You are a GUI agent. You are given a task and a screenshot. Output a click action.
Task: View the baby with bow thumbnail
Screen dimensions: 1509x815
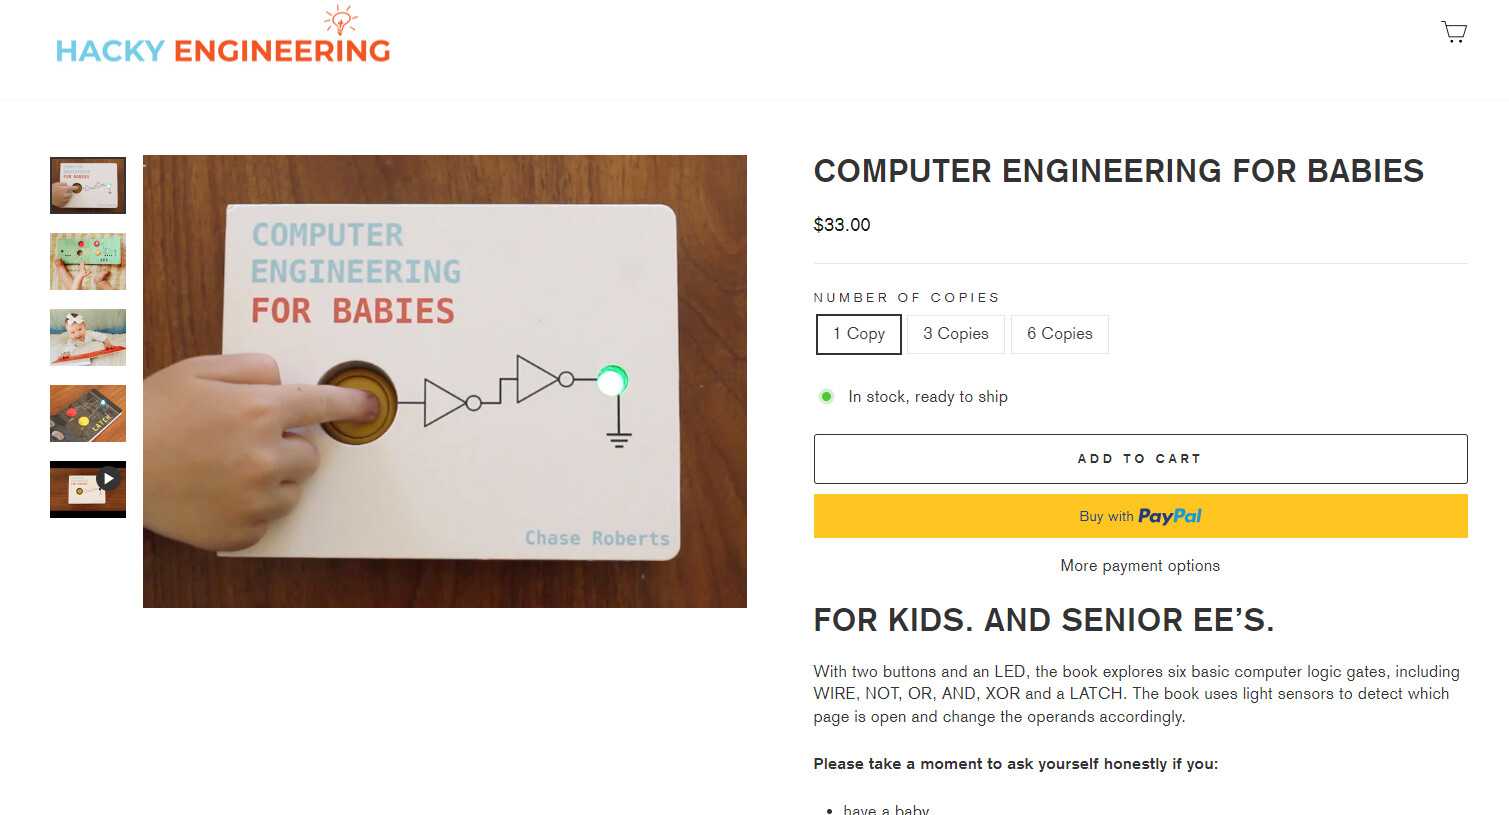click(88, 337)
